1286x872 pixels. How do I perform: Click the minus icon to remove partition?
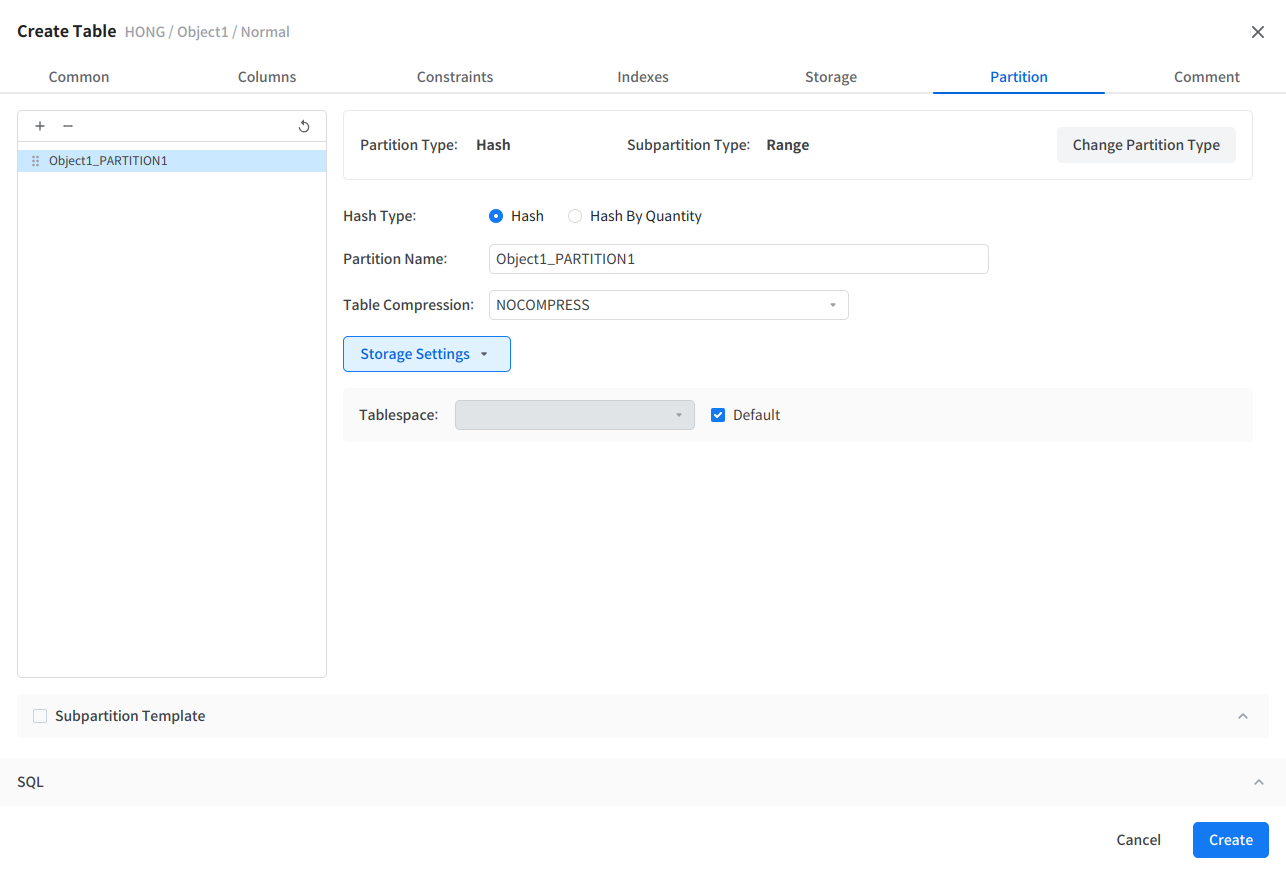pos(68,126)
